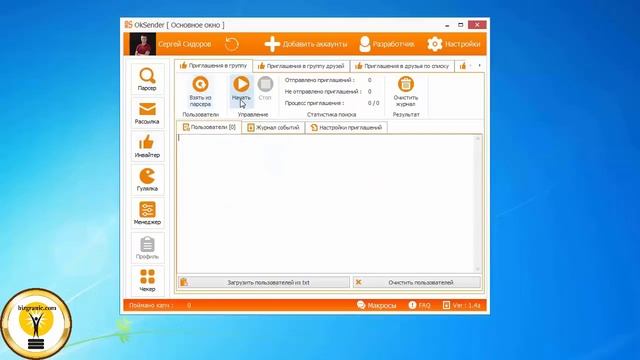The image size is (640, 360).
Task: Click the Сергей Сидоров profile avatar
Action: (142, 44)
